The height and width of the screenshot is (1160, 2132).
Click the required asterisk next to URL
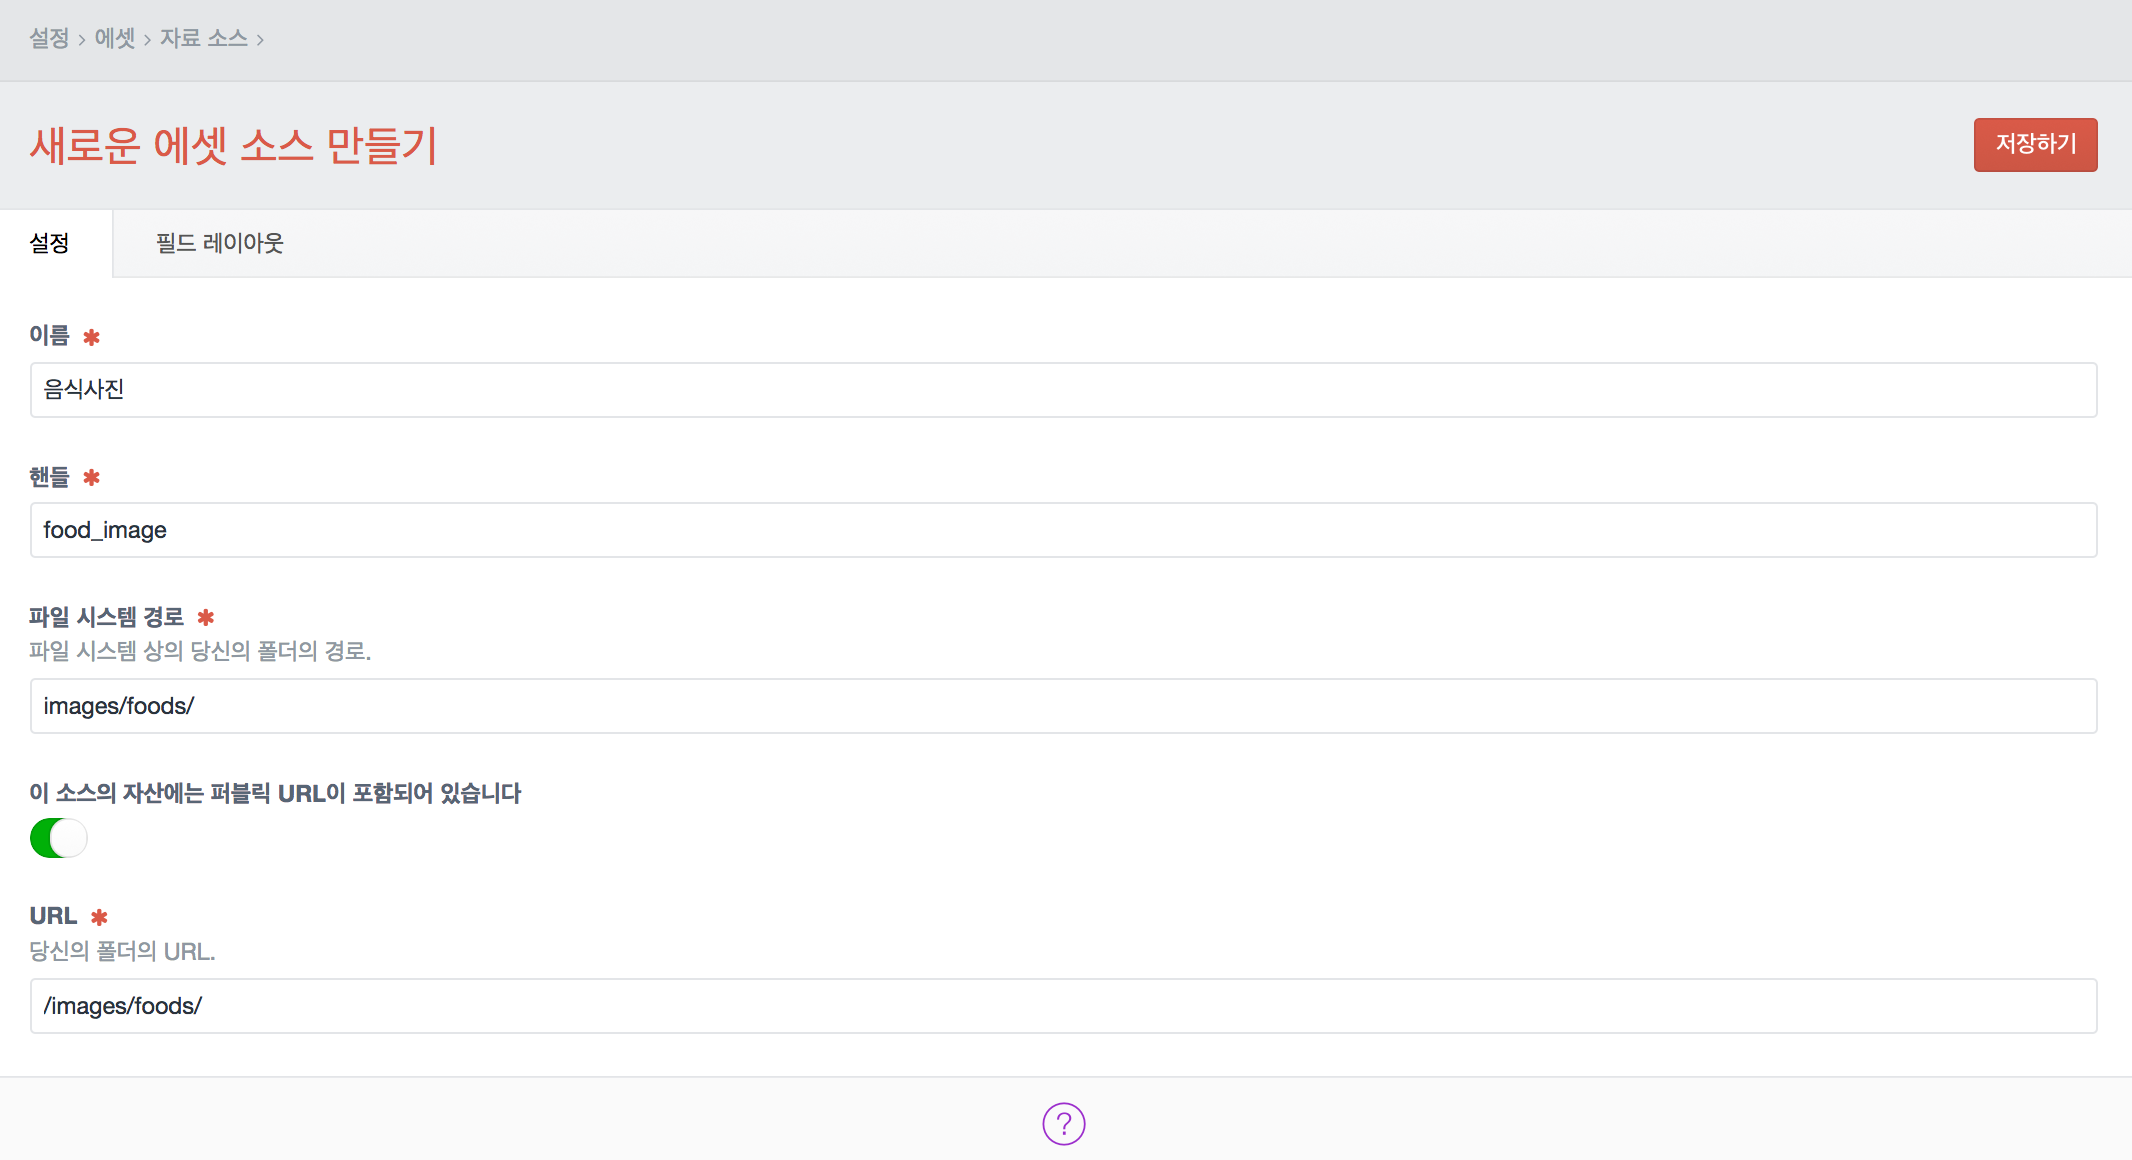pyautogui.click(x=99, y=917)
